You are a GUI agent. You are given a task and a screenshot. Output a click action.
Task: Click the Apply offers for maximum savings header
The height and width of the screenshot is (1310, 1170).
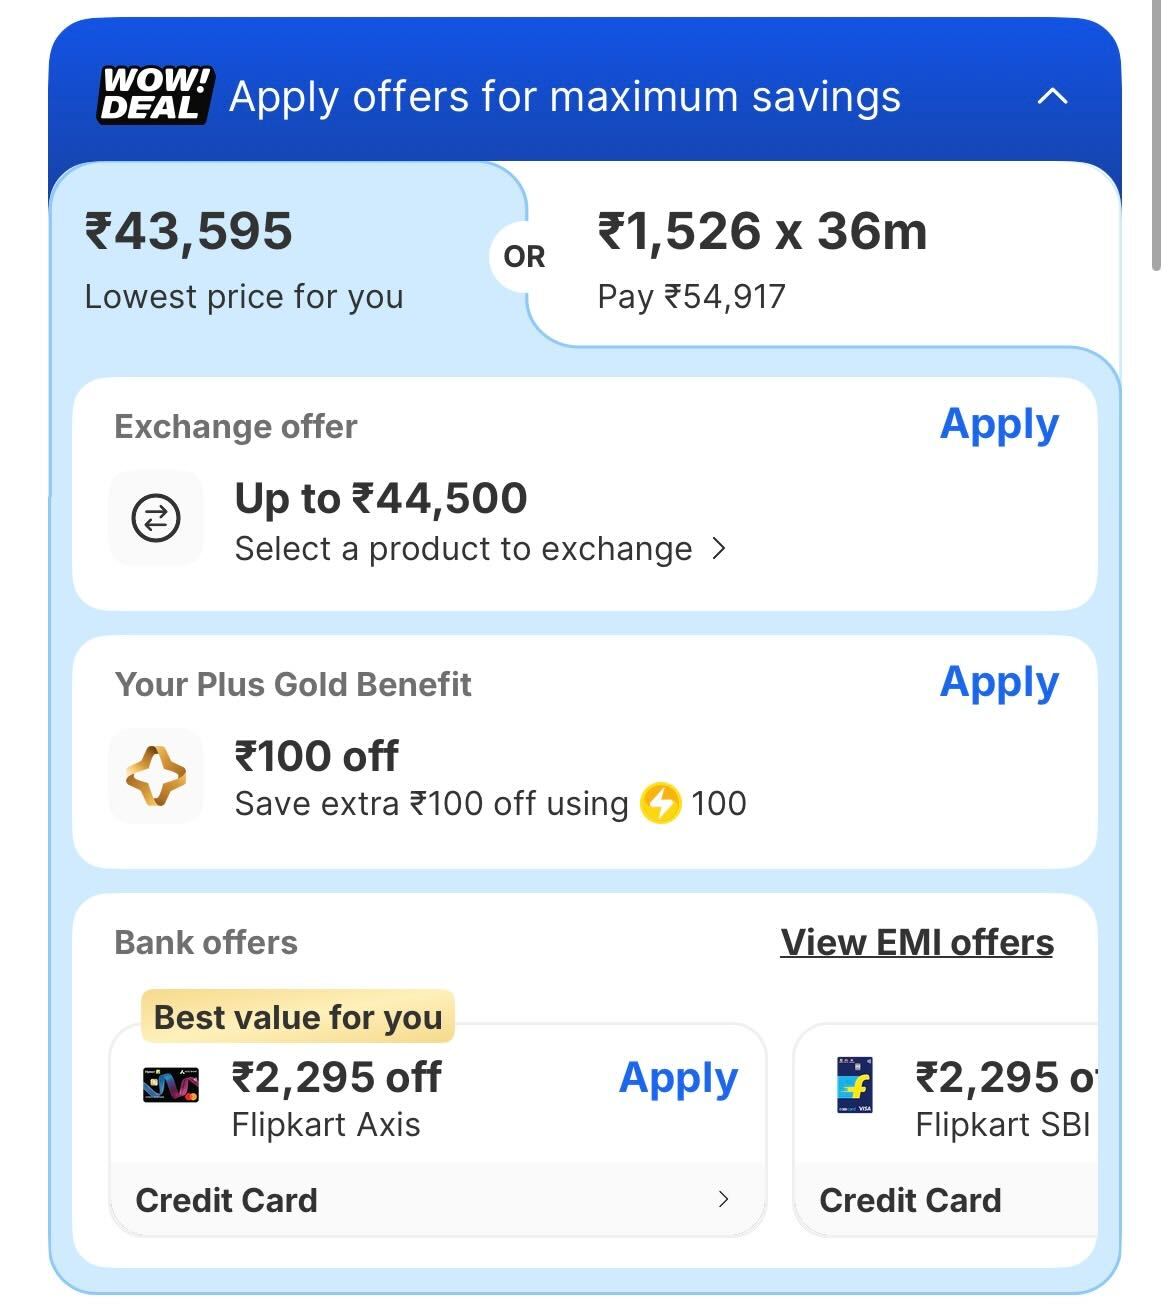click(x=564, y=97)
